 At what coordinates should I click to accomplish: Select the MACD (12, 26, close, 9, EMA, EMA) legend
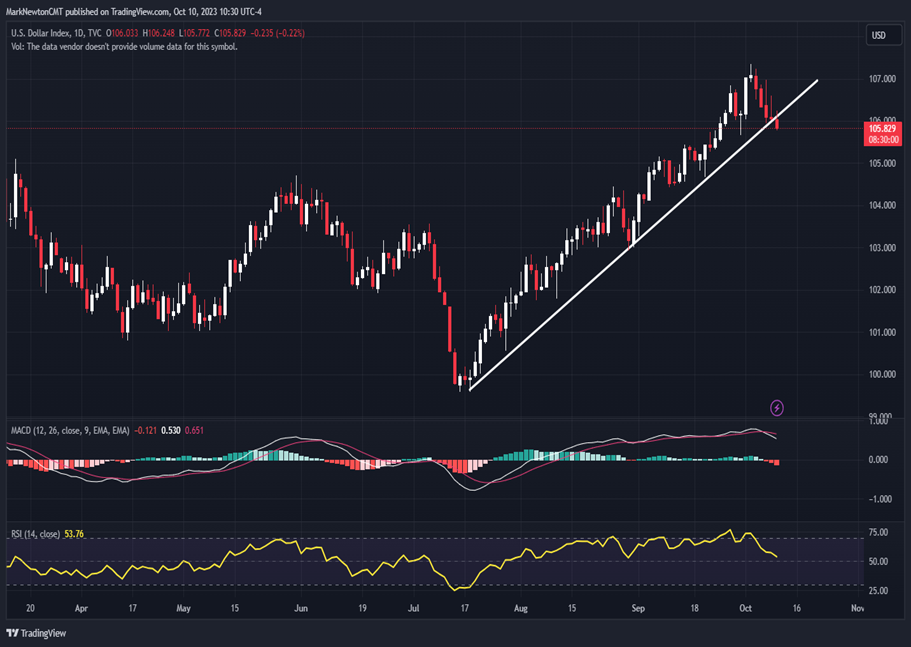tap(70, 430)
